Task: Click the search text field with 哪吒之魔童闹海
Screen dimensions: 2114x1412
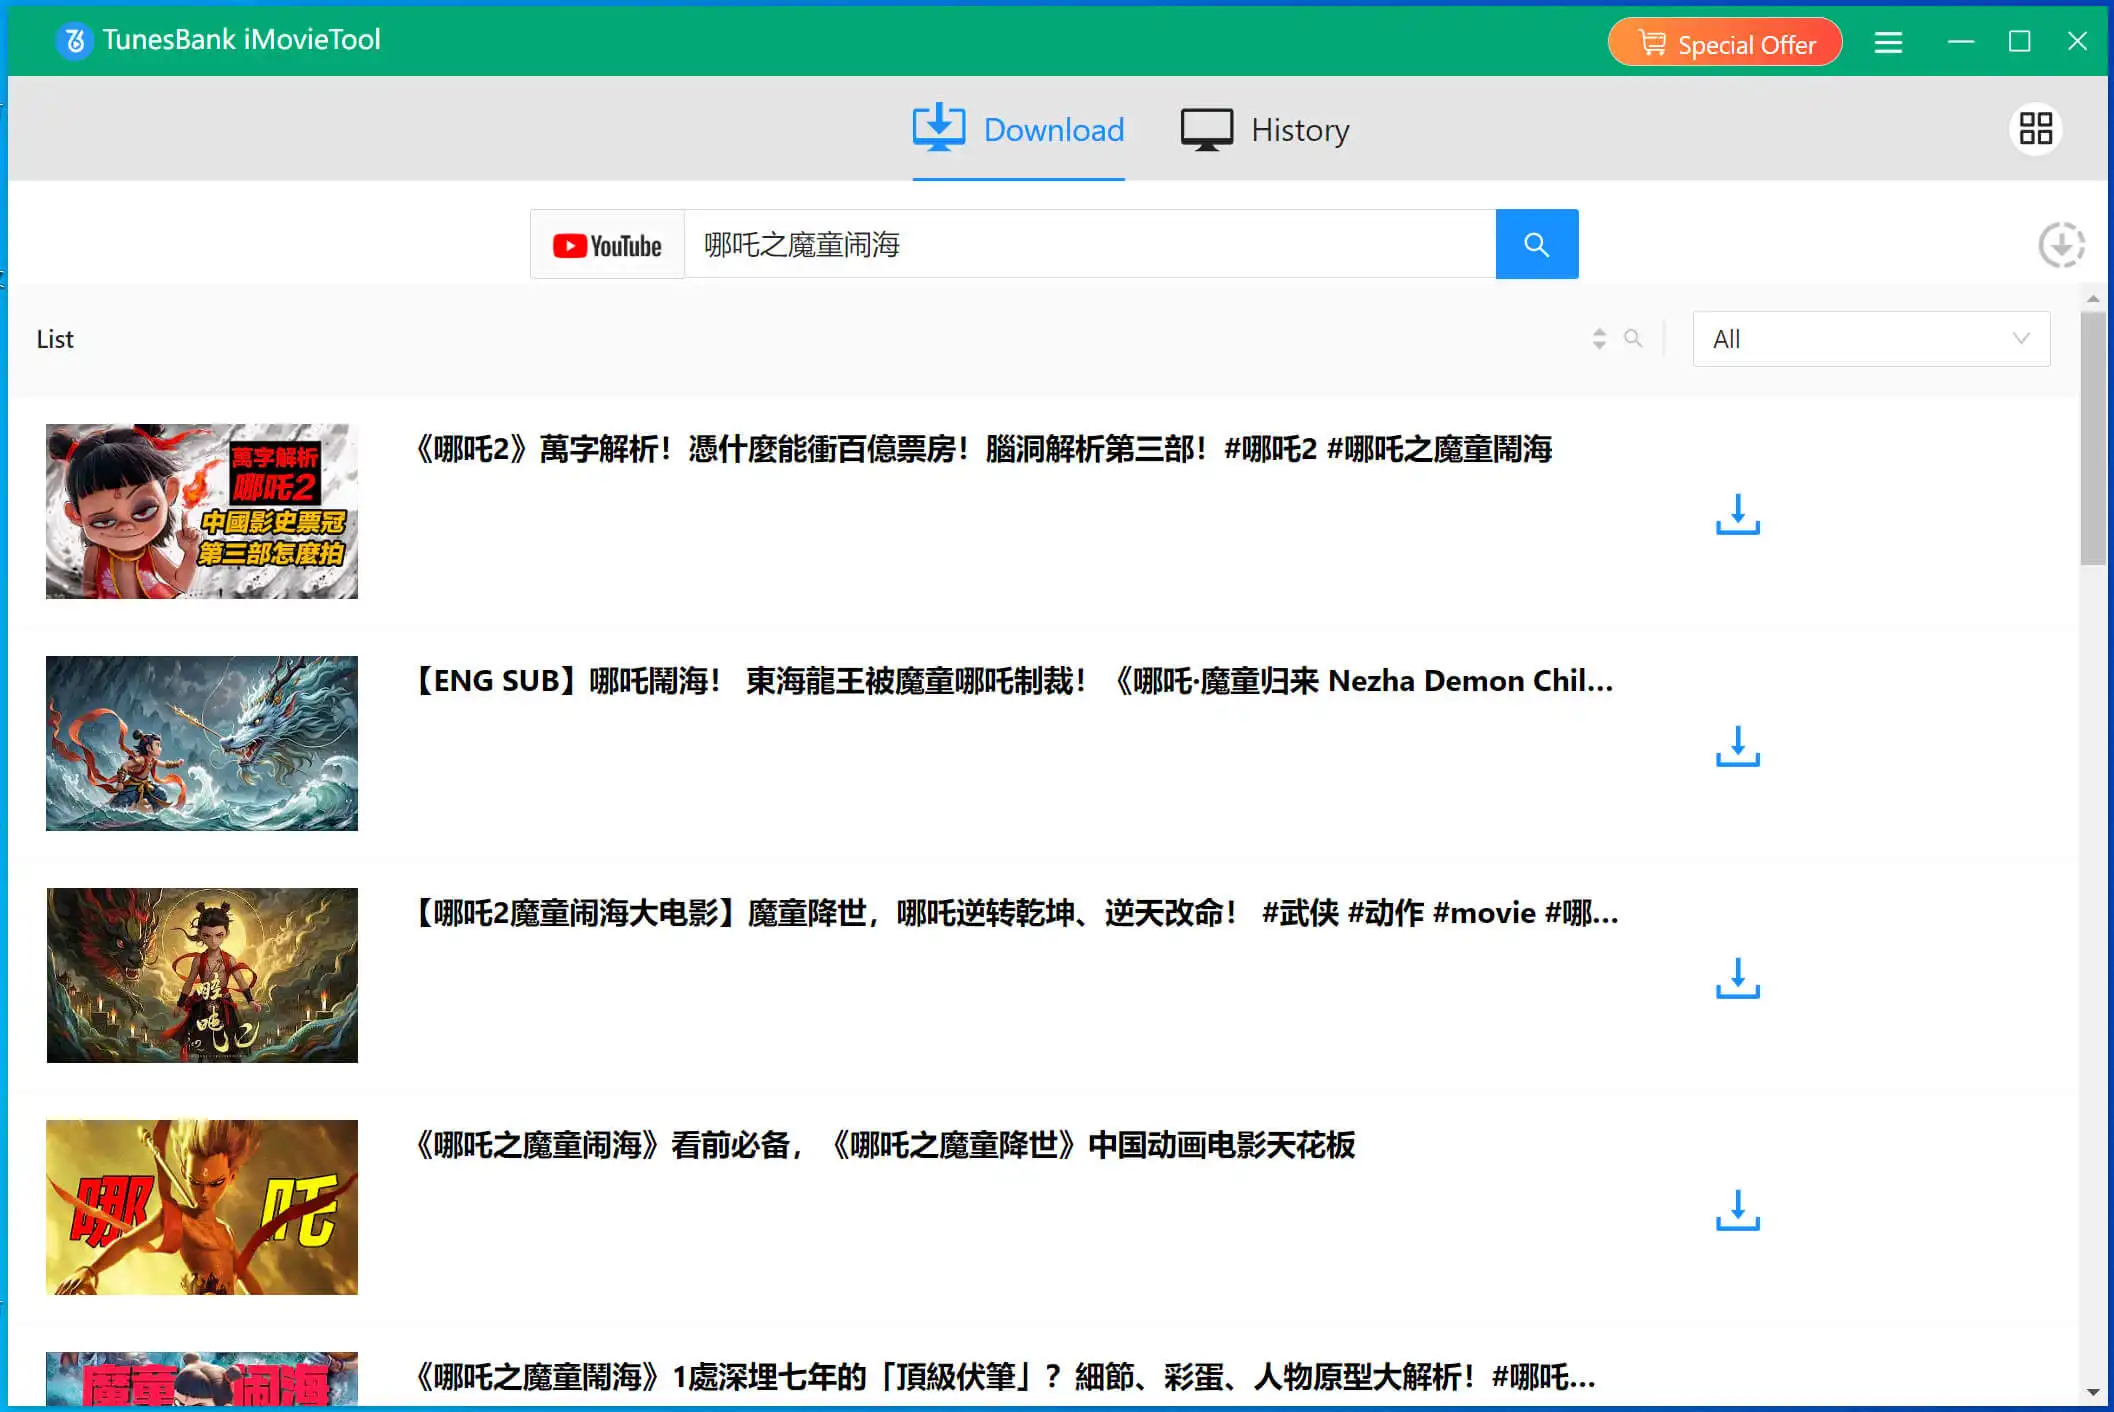Action: point(1090,244)
